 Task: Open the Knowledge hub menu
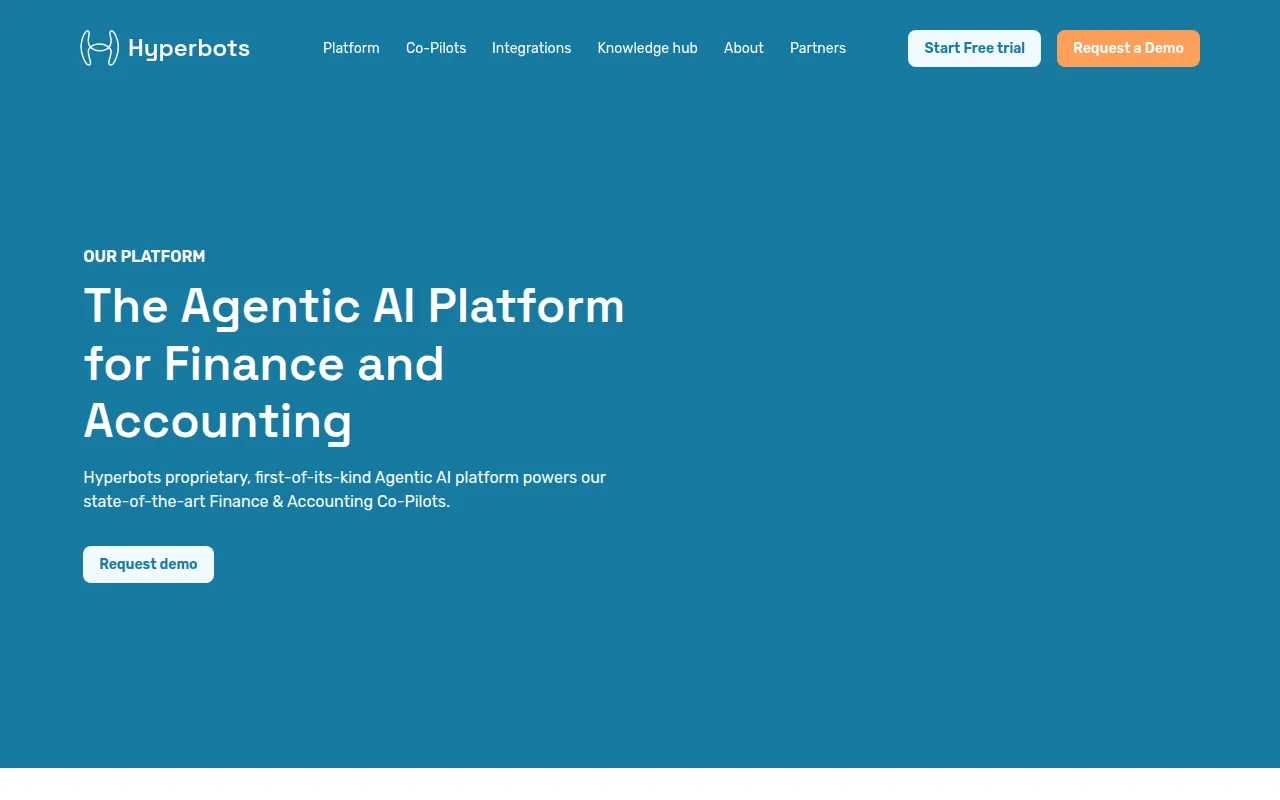[648, 48]
